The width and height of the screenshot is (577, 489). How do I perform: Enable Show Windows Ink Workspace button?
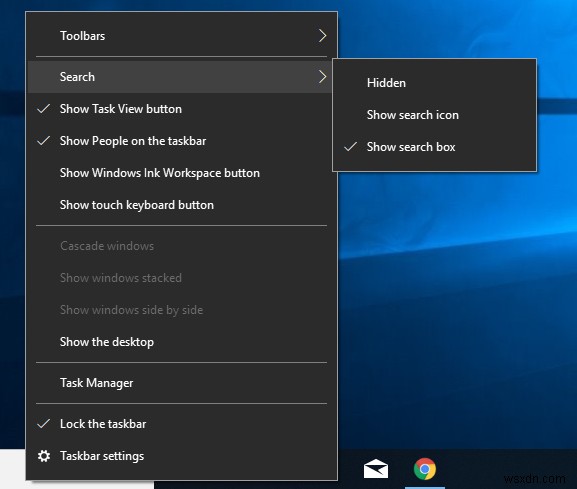point(182,173)
